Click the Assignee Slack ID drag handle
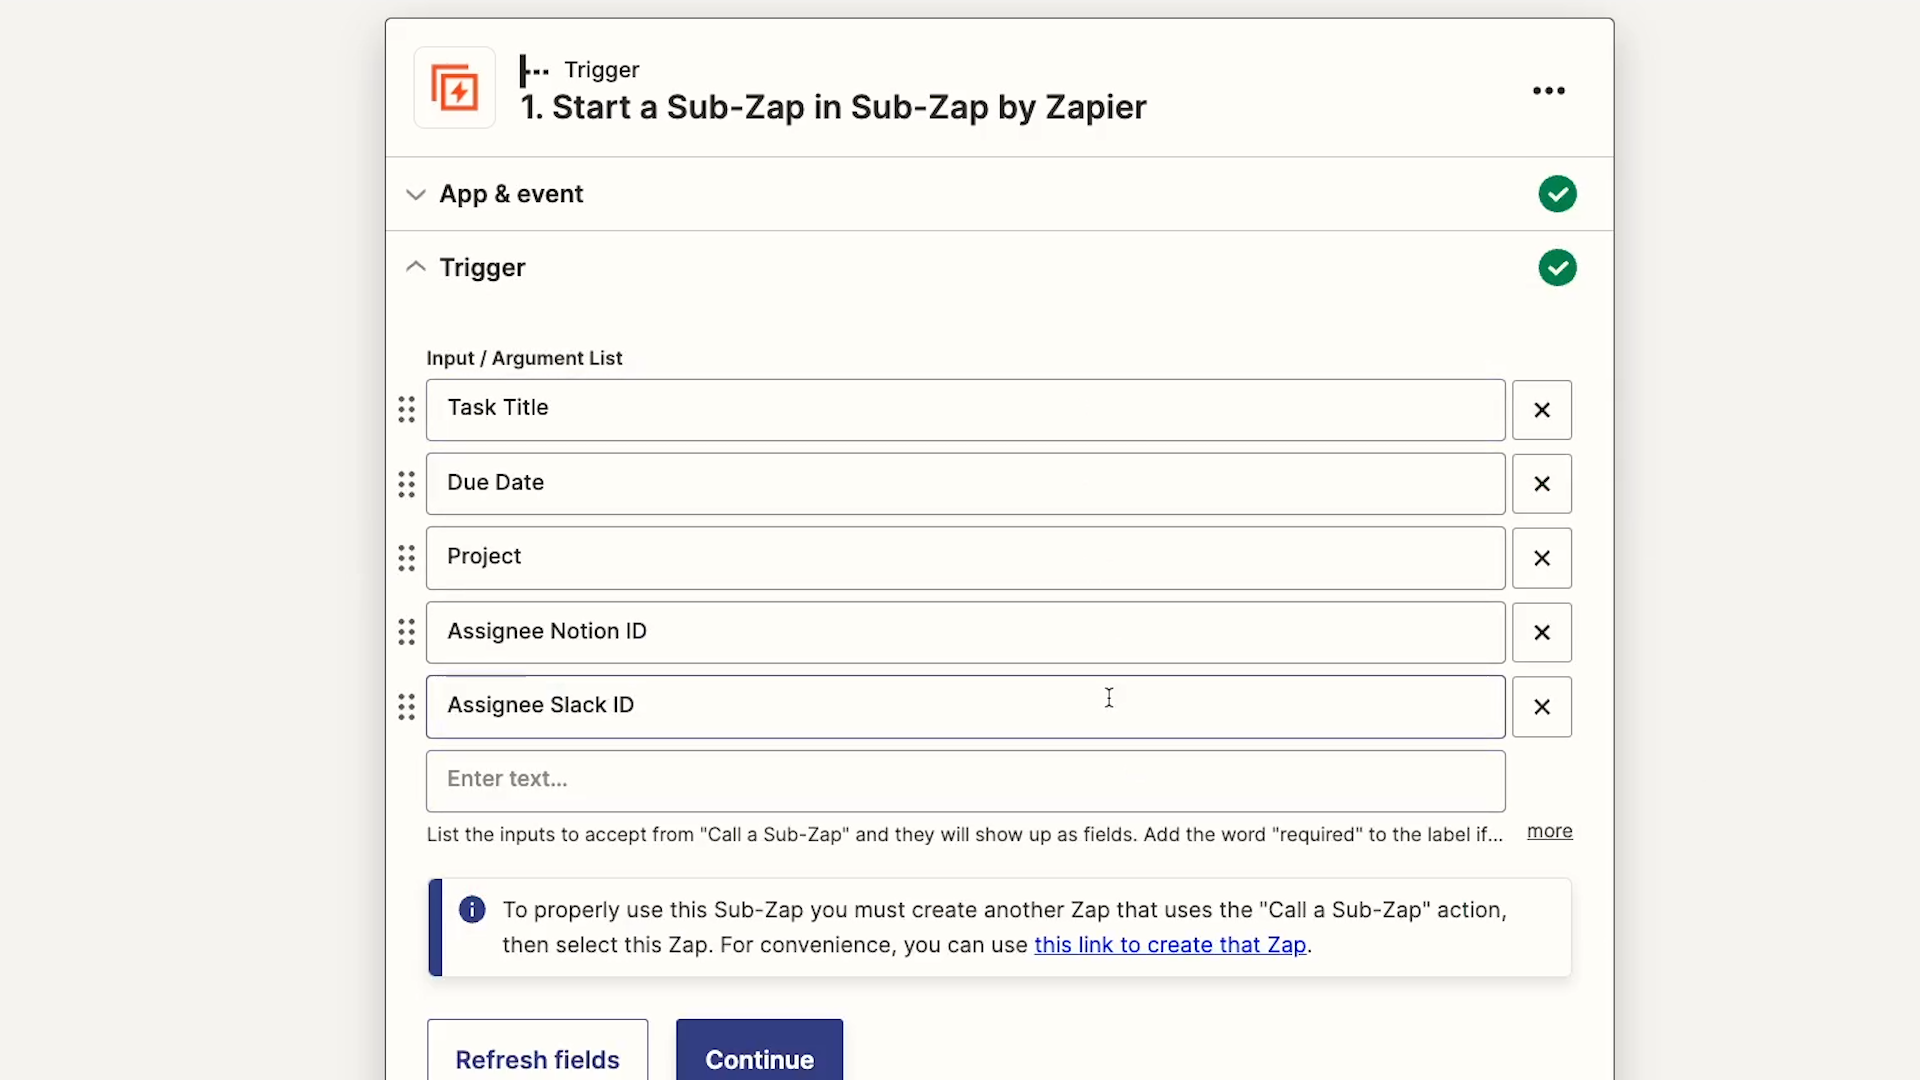This screenshot has height=1080, width=1920. 406,707
